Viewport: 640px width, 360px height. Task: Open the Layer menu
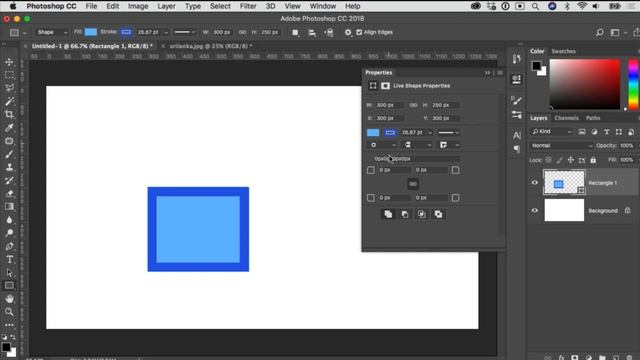coord(167,6)
